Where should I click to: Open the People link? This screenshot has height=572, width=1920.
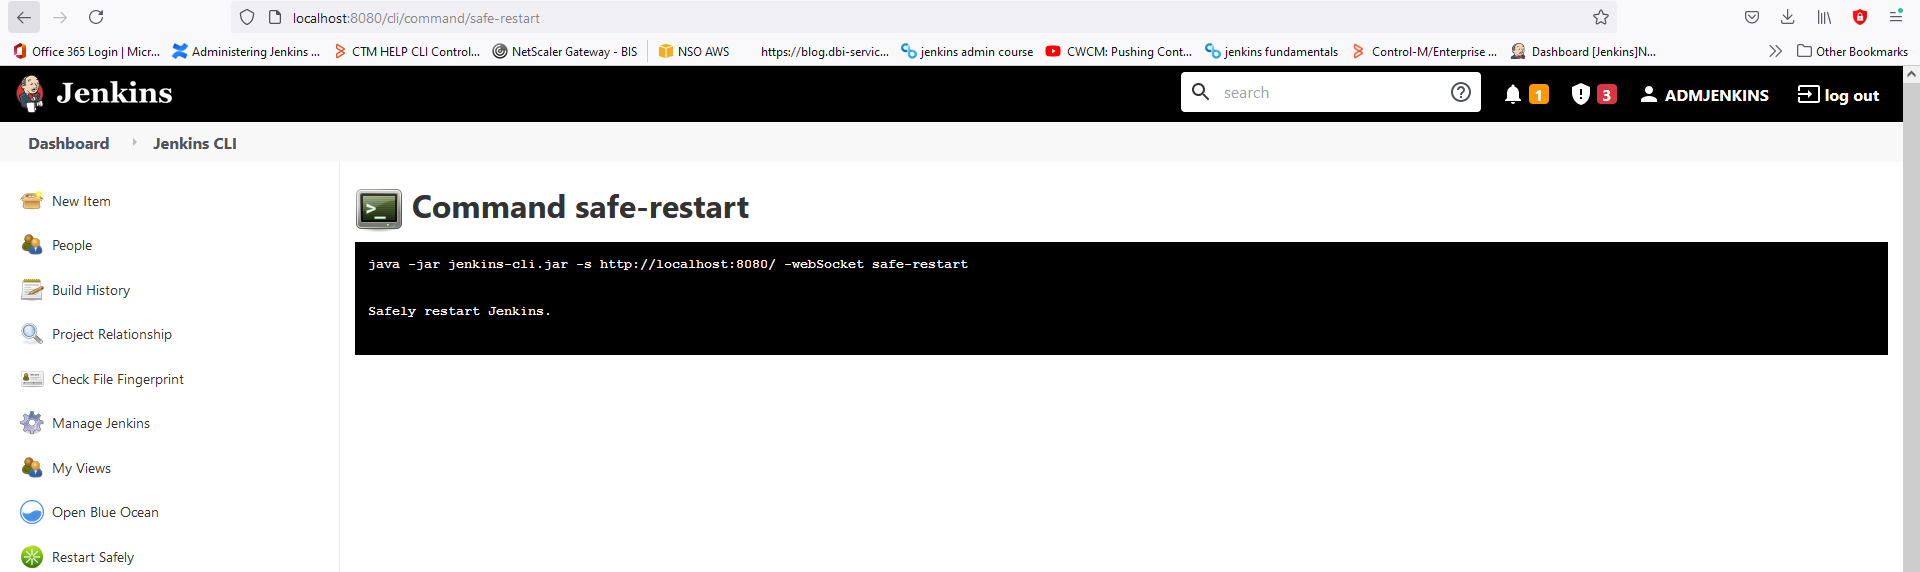point(72,245)
